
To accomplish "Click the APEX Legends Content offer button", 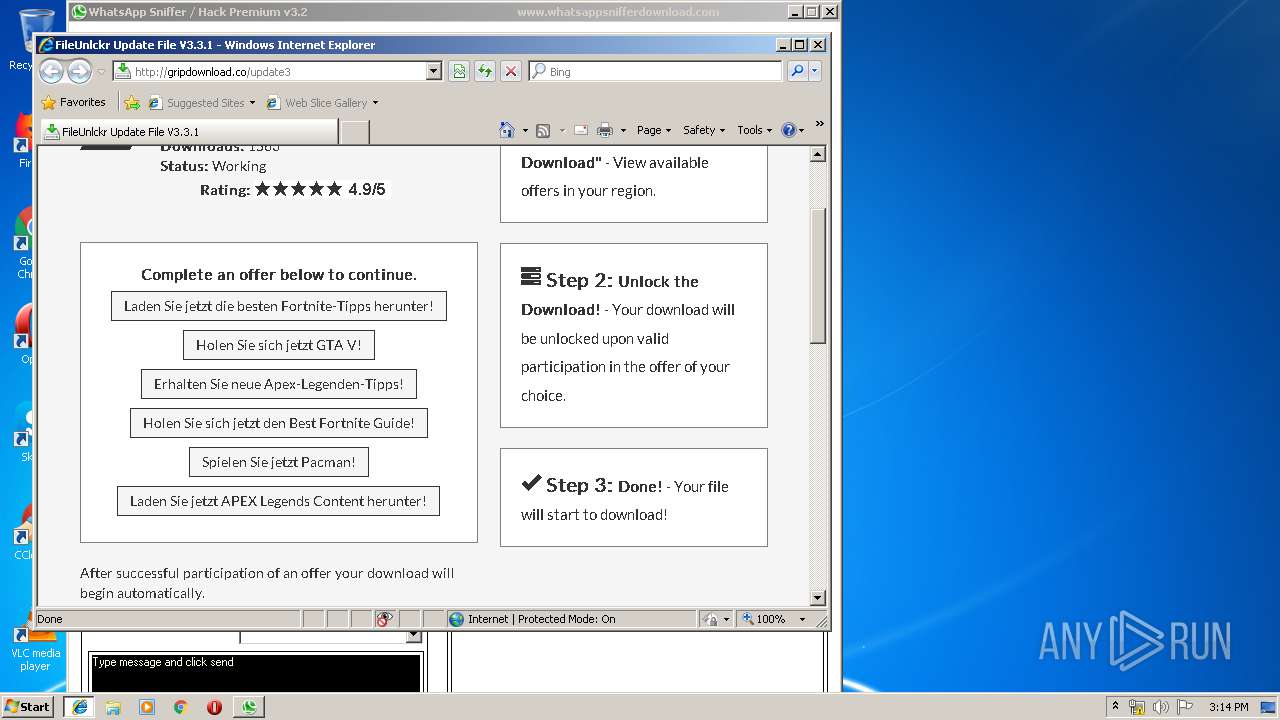I will [278, 501].
